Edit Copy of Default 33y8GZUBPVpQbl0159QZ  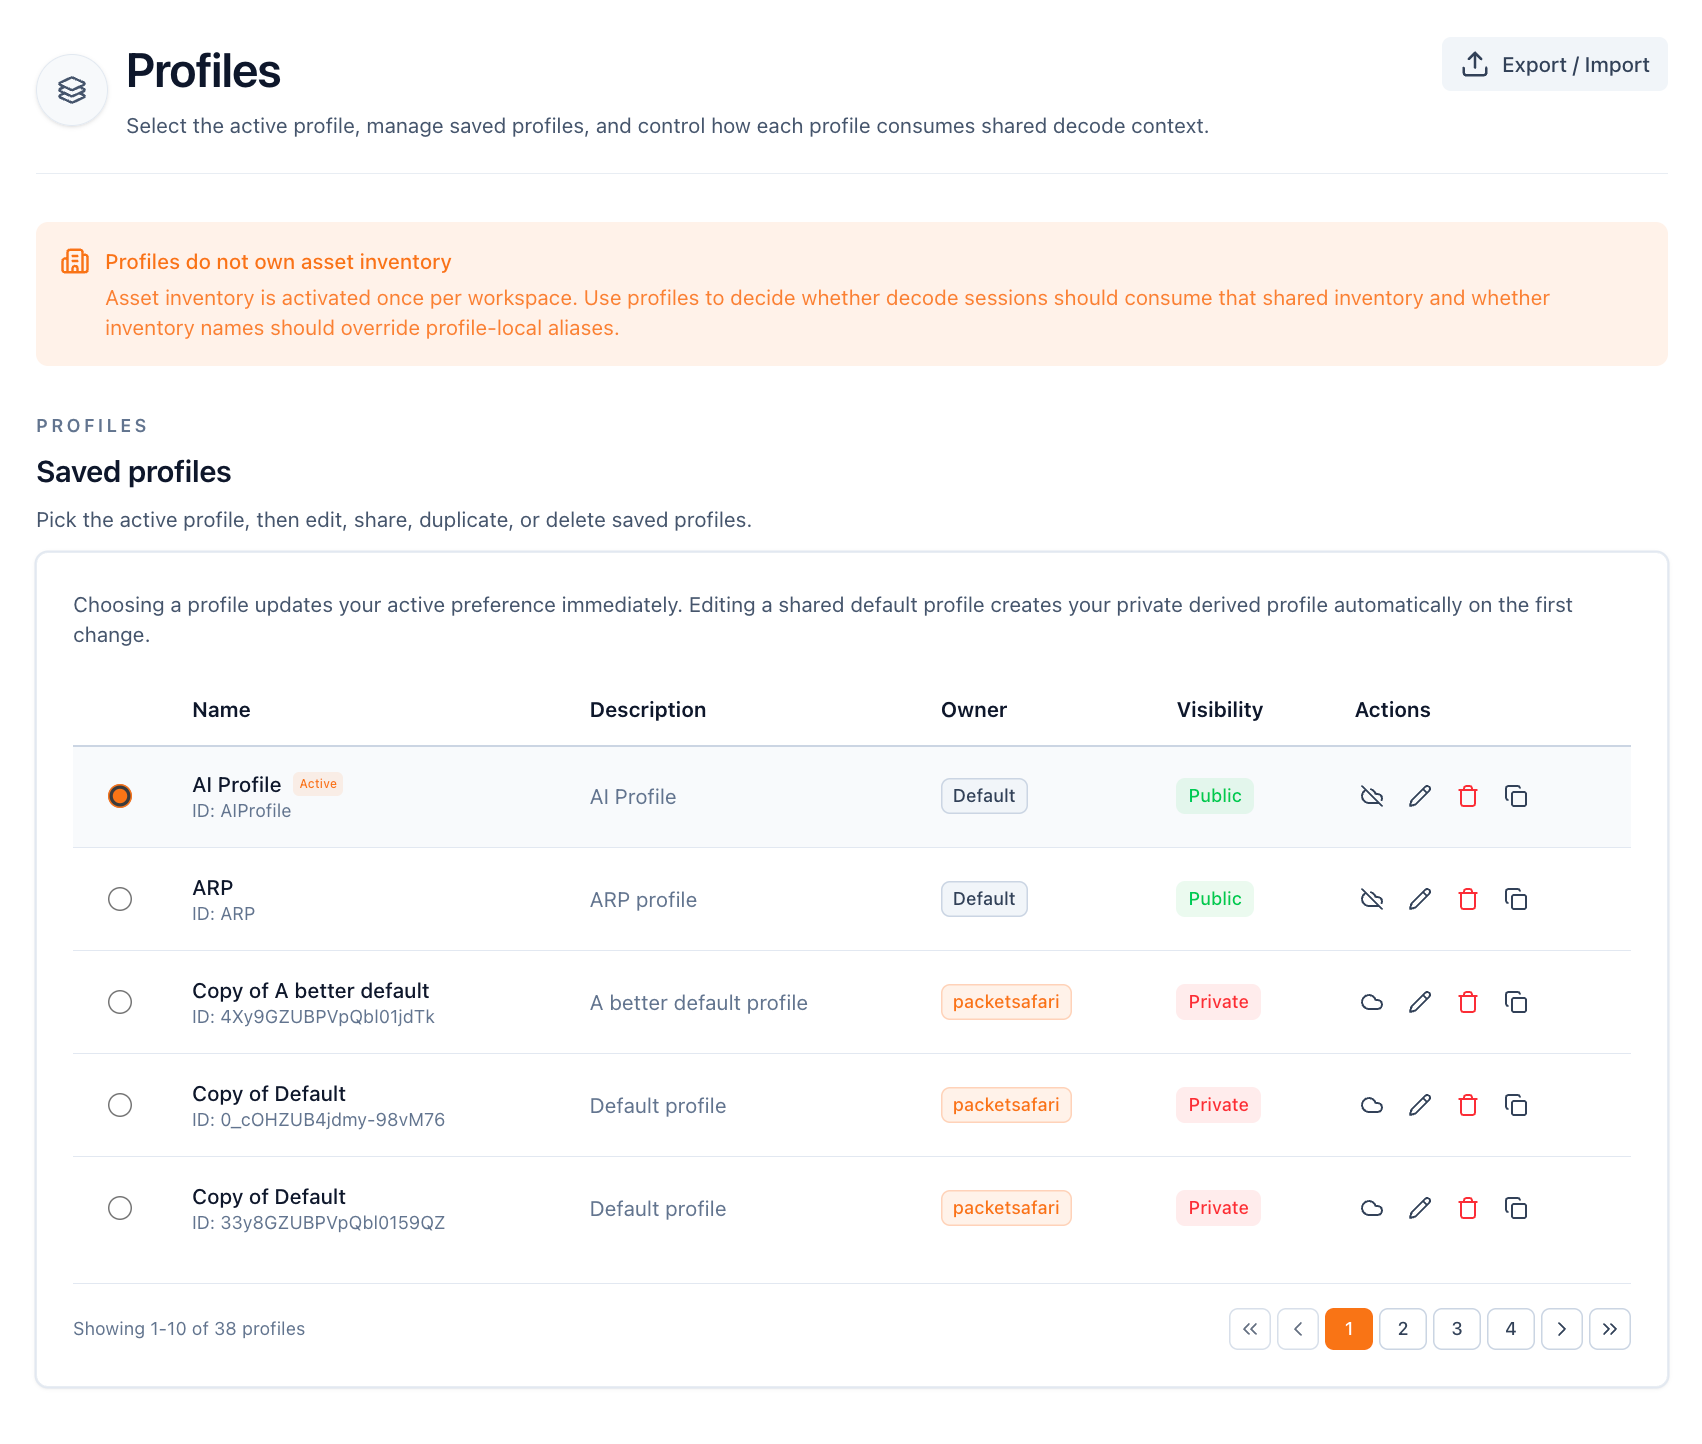point(1420,1208)
